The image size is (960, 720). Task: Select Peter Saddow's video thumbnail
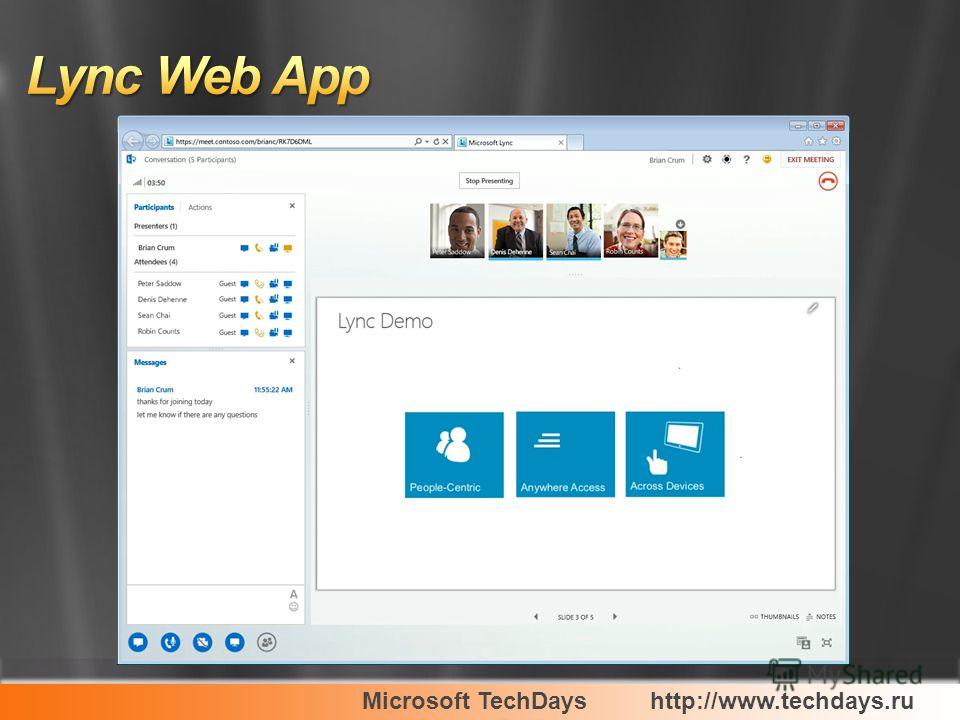point(457,231)
